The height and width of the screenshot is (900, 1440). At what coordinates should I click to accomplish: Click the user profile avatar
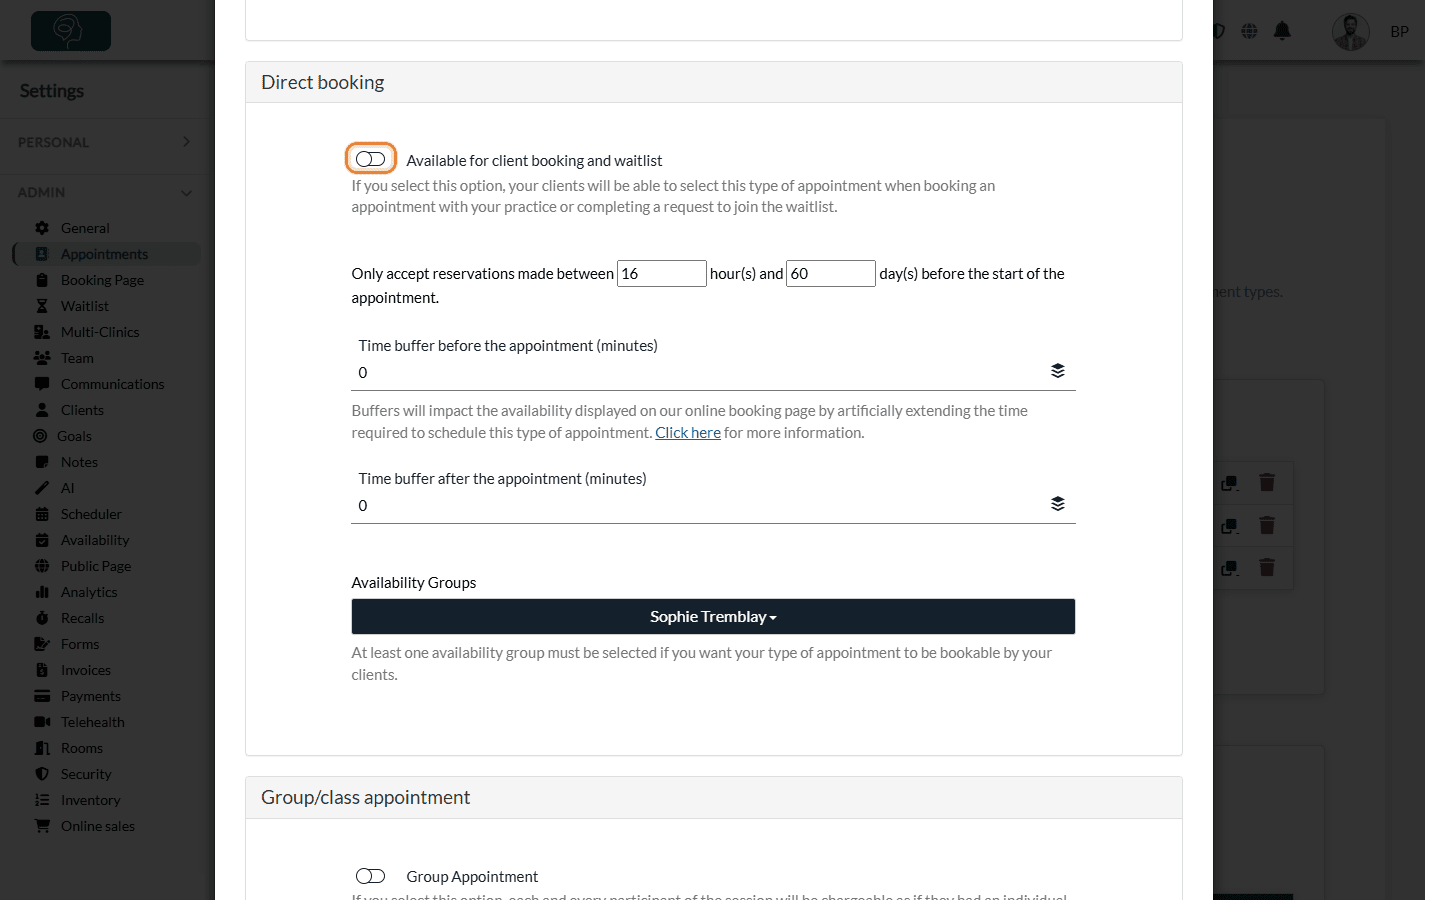[x=1351, y=32]
